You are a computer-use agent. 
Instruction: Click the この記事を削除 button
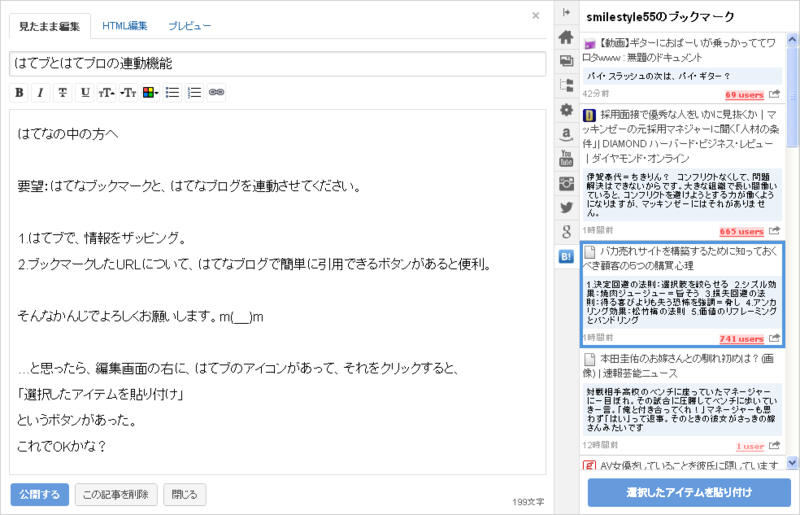116,495
